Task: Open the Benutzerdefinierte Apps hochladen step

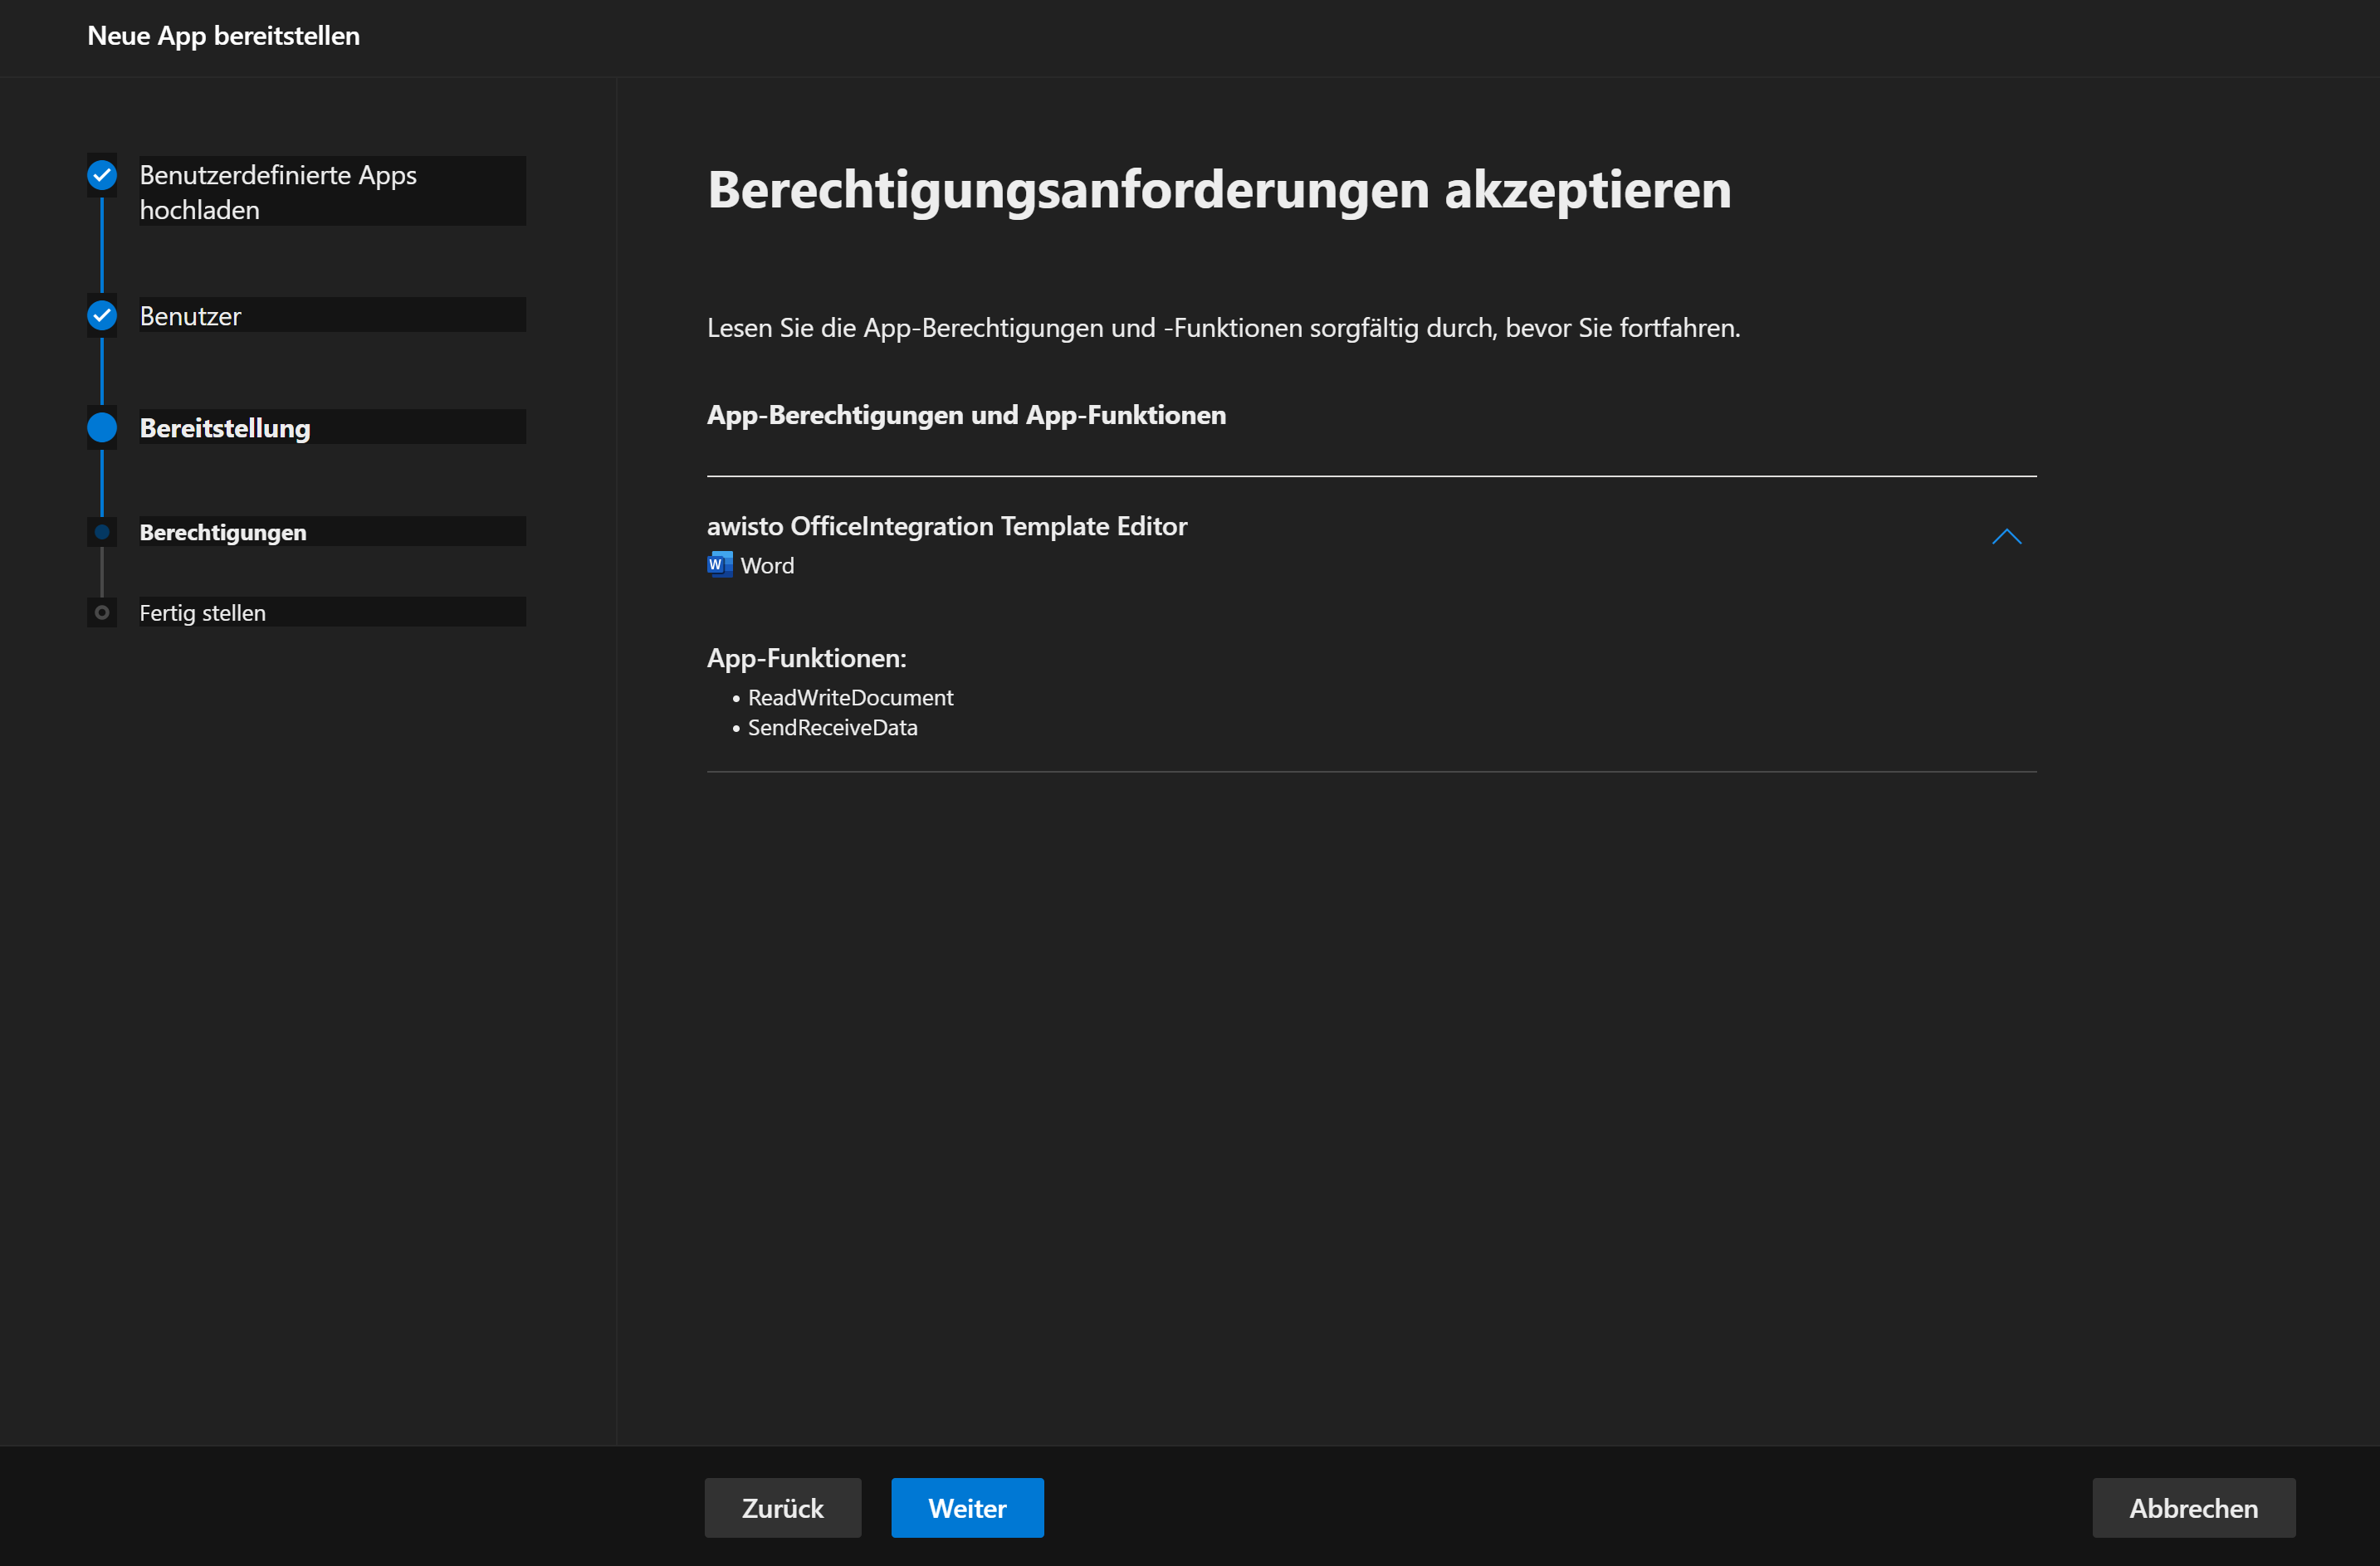Action: tap(332, 191)
